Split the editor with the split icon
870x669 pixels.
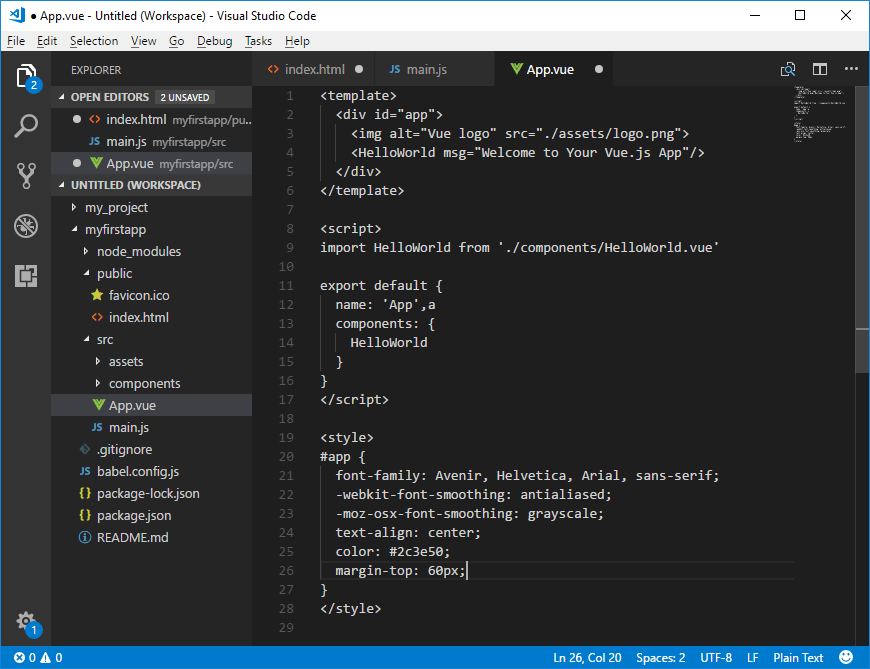(x=820, y=69)
